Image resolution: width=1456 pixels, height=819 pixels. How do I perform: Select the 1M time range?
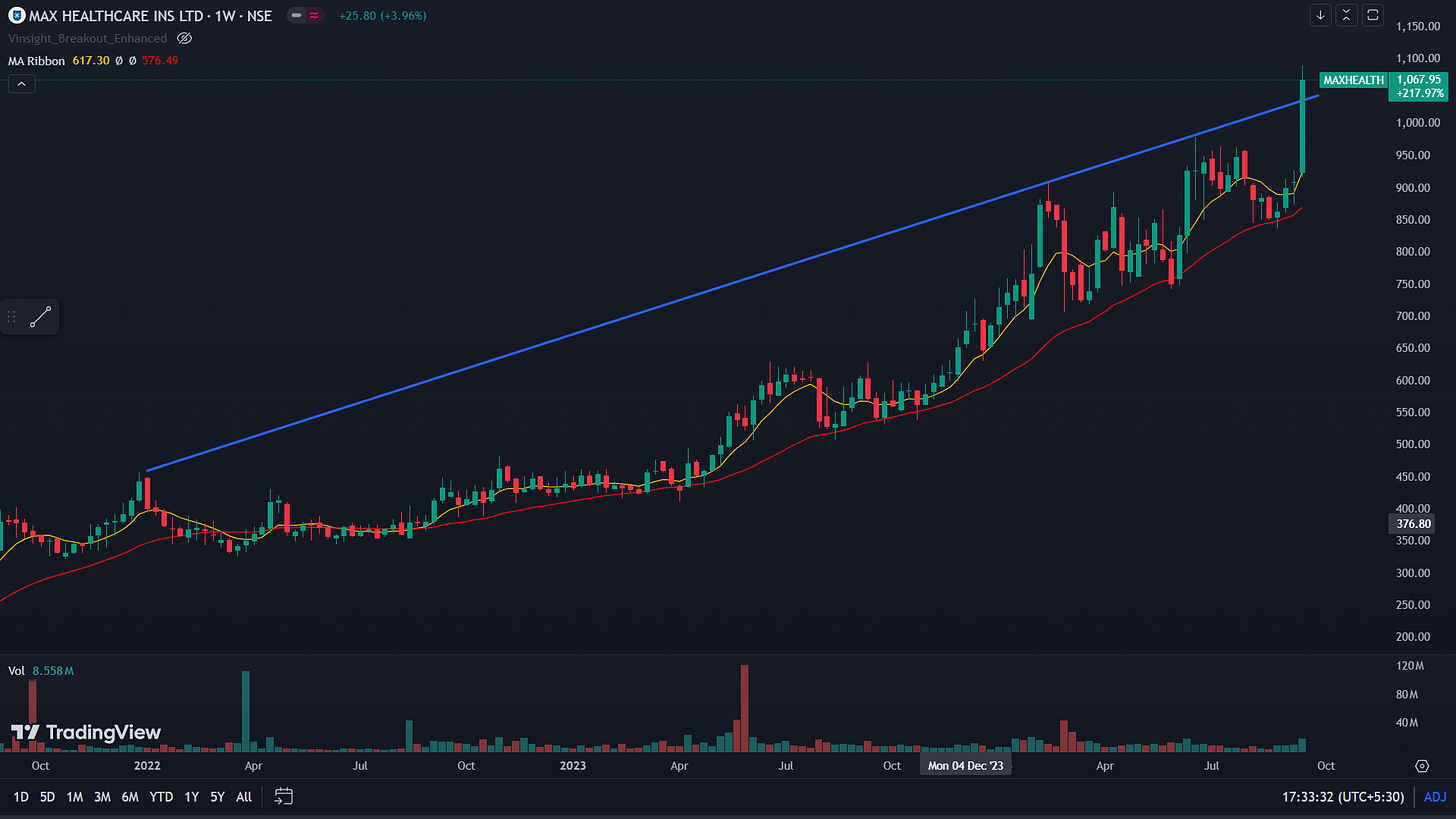(75, 797)
